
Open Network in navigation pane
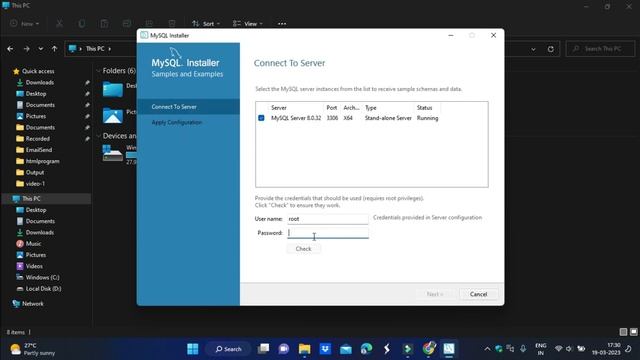pyautogui.click(x=33, y=304)
